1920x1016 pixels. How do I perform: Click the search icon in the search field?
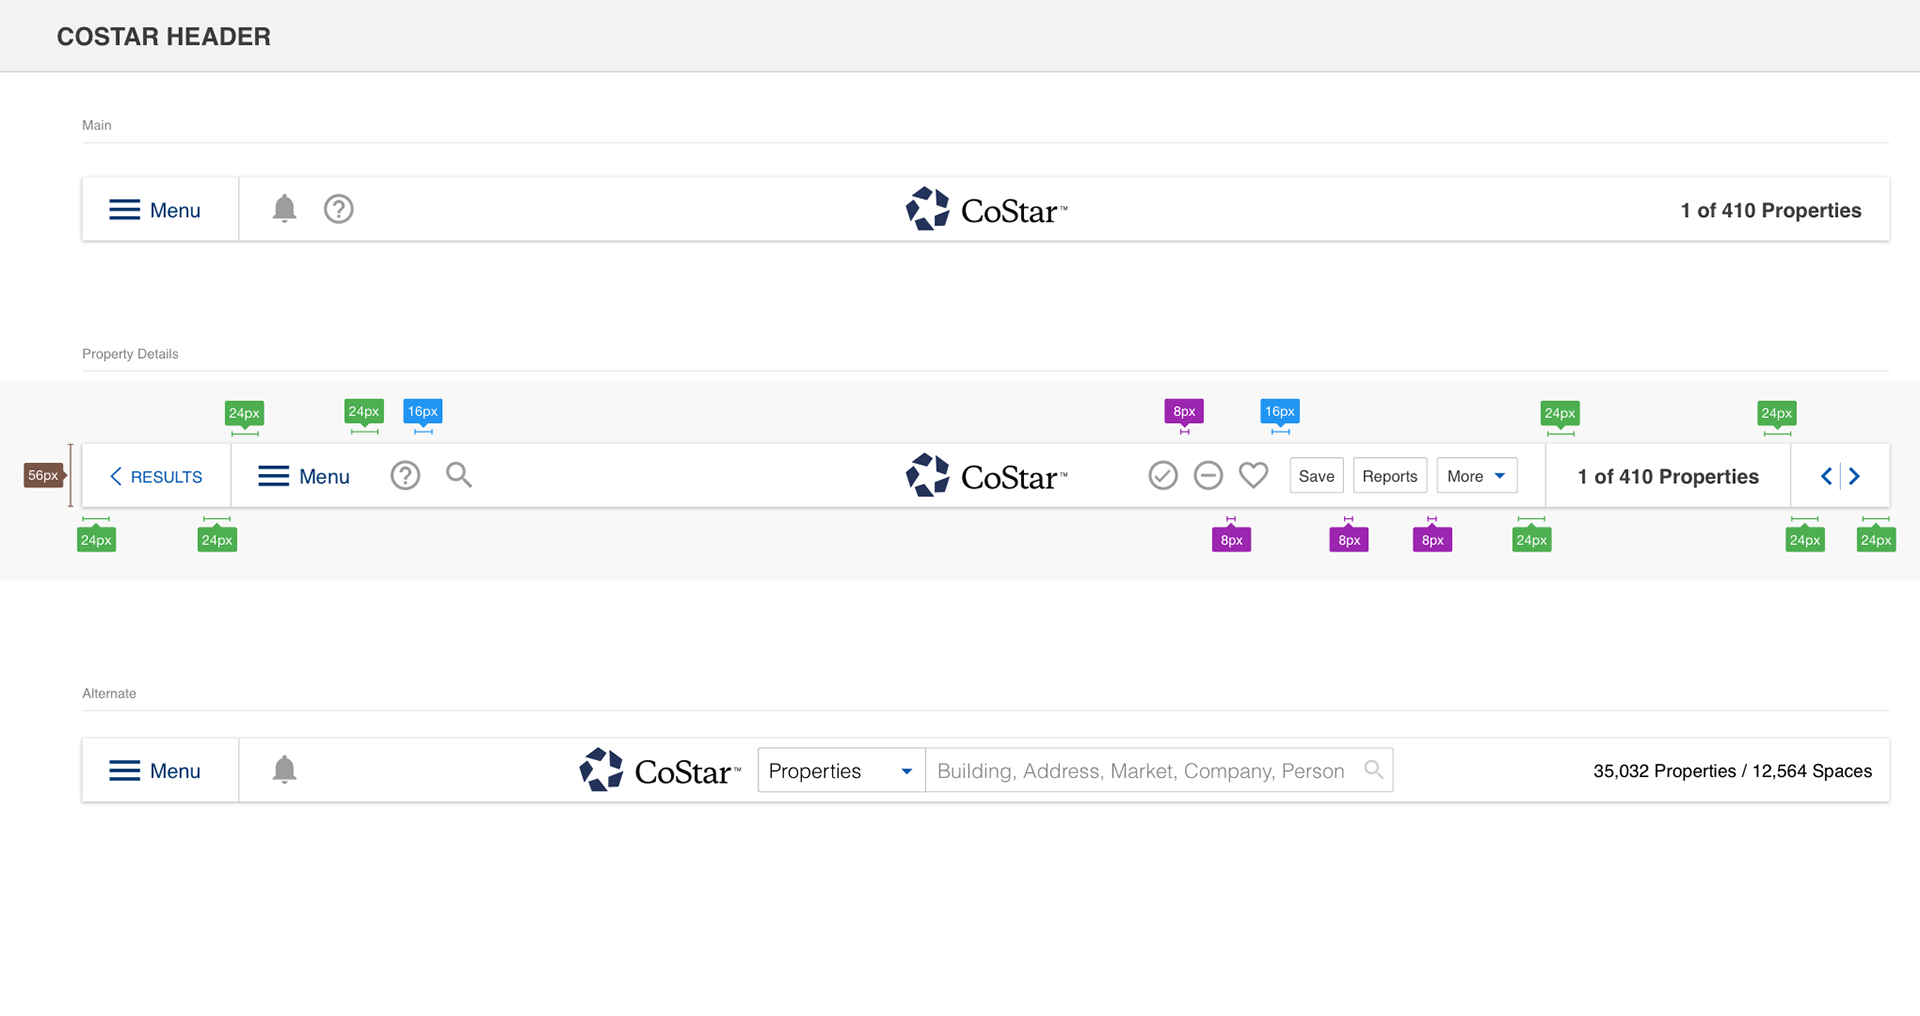pyautogui.click(x=1374, y=769)
